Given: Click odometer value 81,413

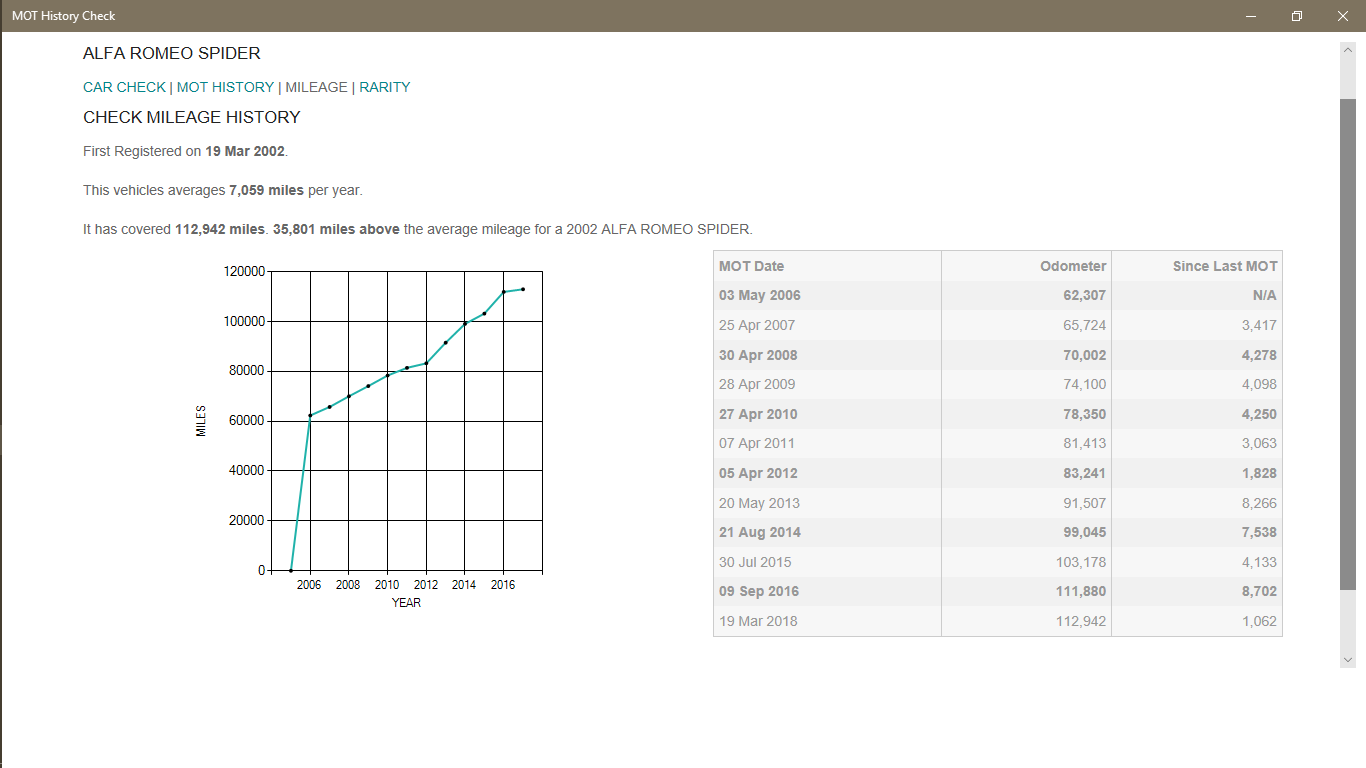Looking at the screenshot, I should 1085,443.
